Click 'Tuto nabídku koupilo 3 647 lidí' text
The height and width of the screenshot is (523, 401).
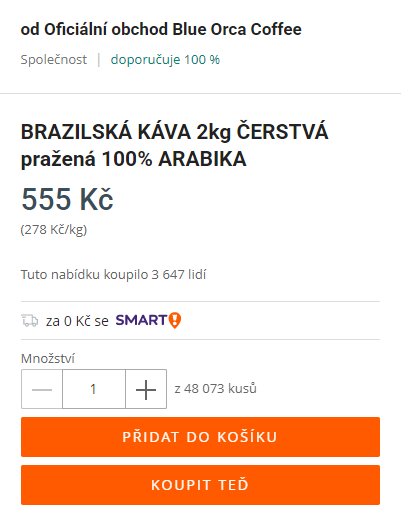click(x=113, y=275)
